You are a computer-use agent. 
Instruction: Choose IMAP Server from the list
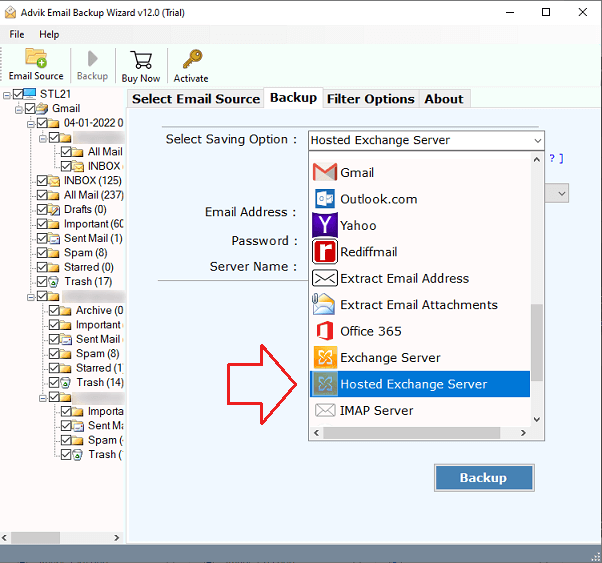tap(420, 411)
